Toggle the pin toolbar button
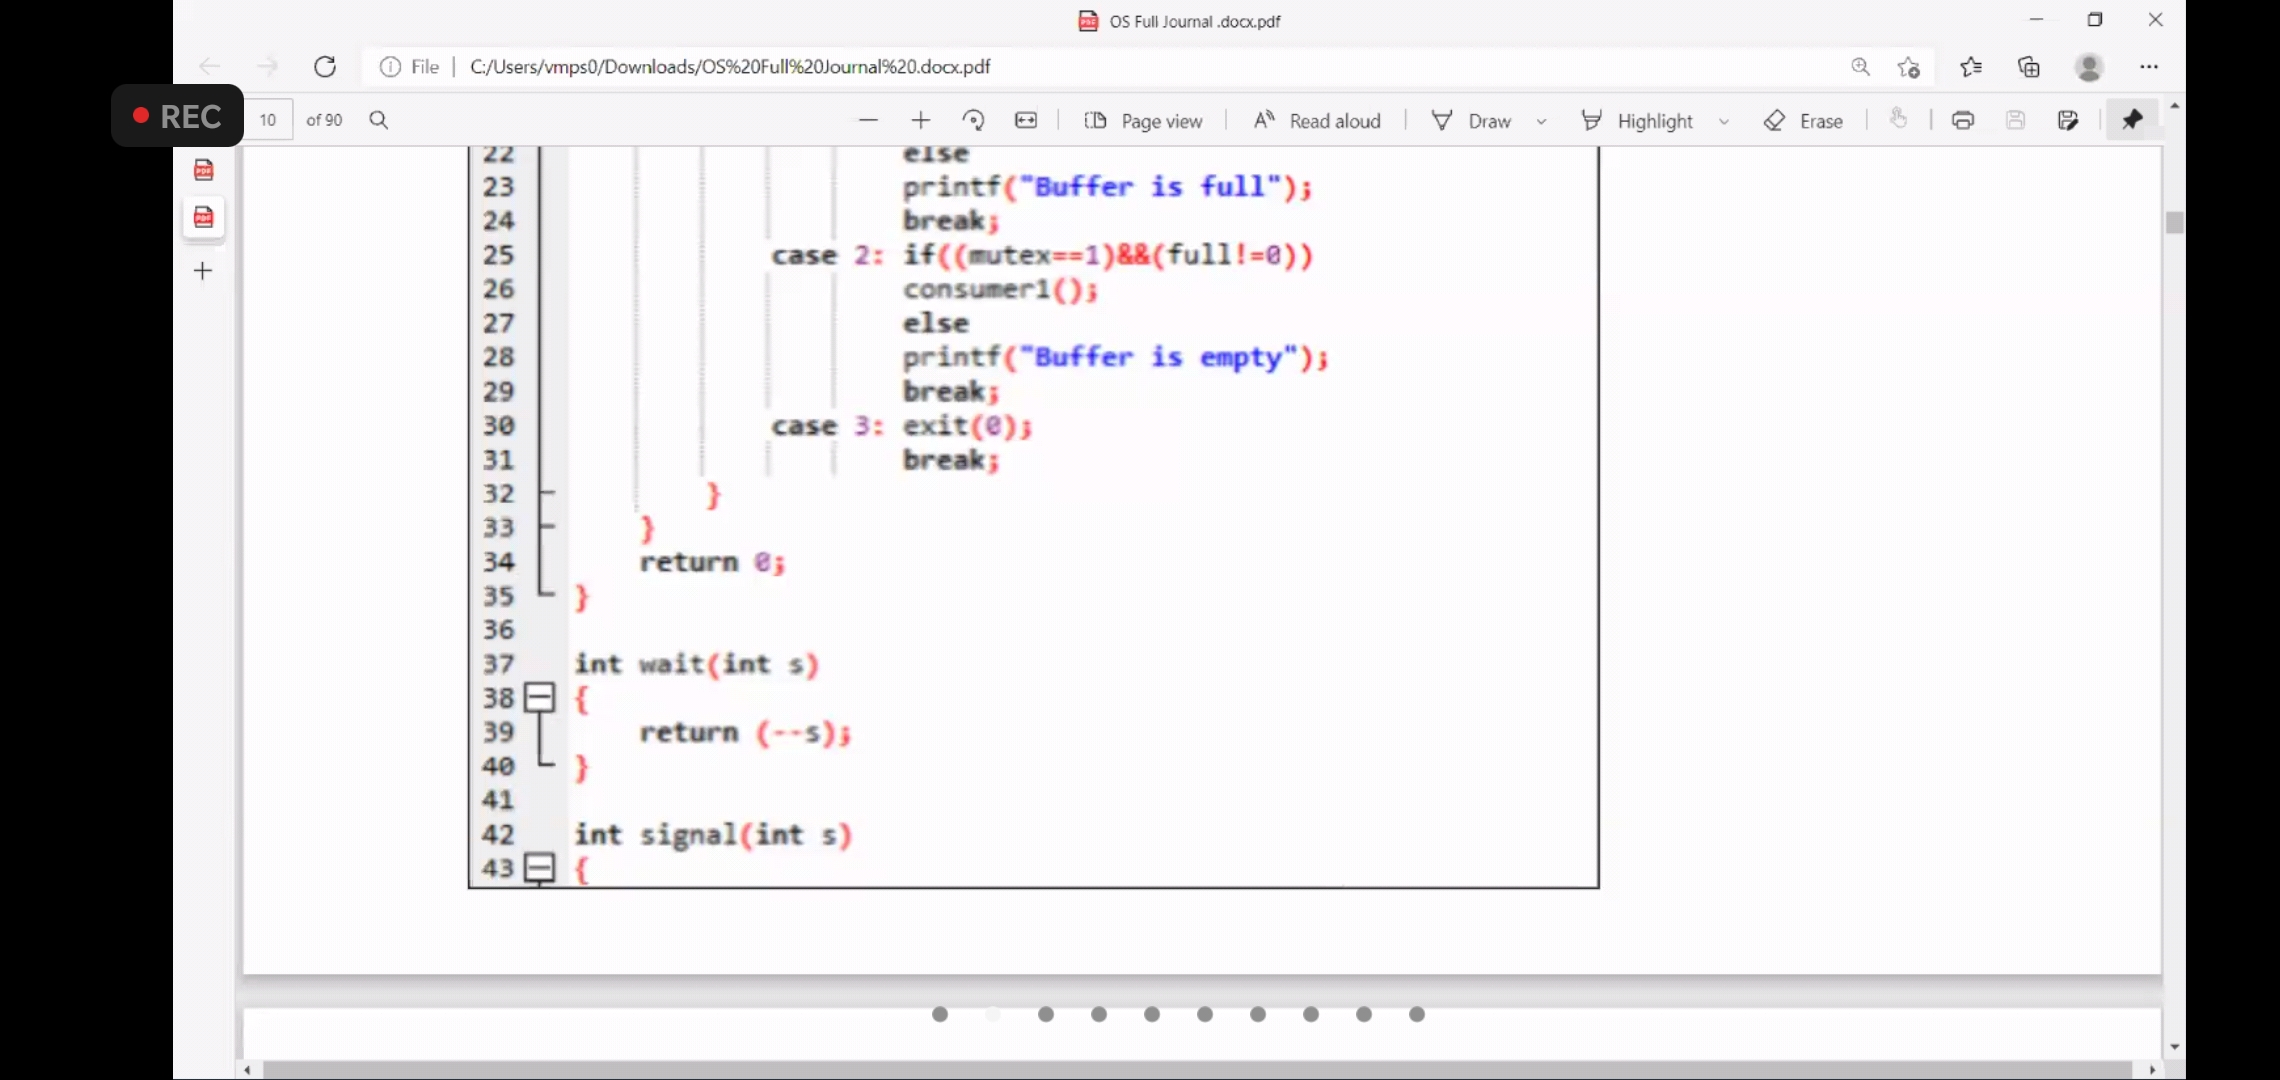The image size is (2280, 1080). pyautogui.click(x=2132, y=120)
